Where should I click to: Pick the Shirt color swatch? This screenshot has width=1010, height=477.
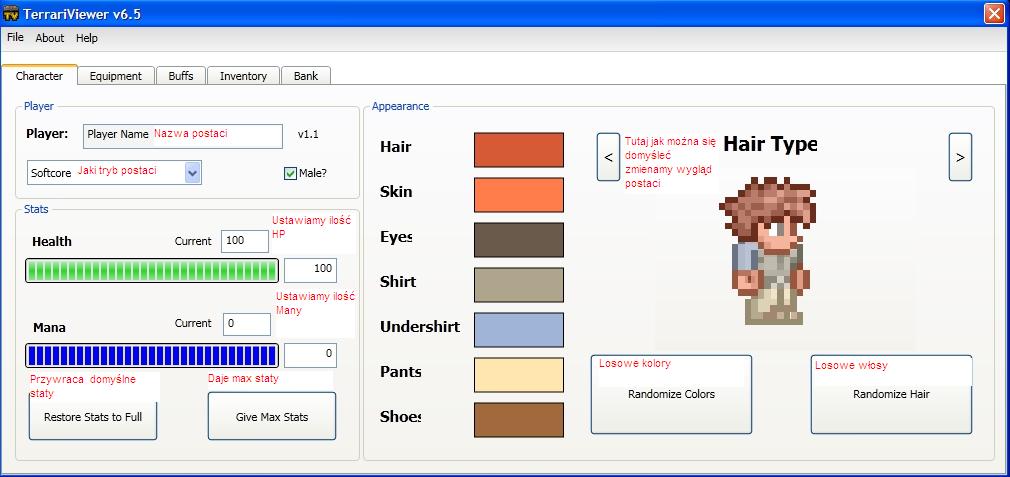519,285
